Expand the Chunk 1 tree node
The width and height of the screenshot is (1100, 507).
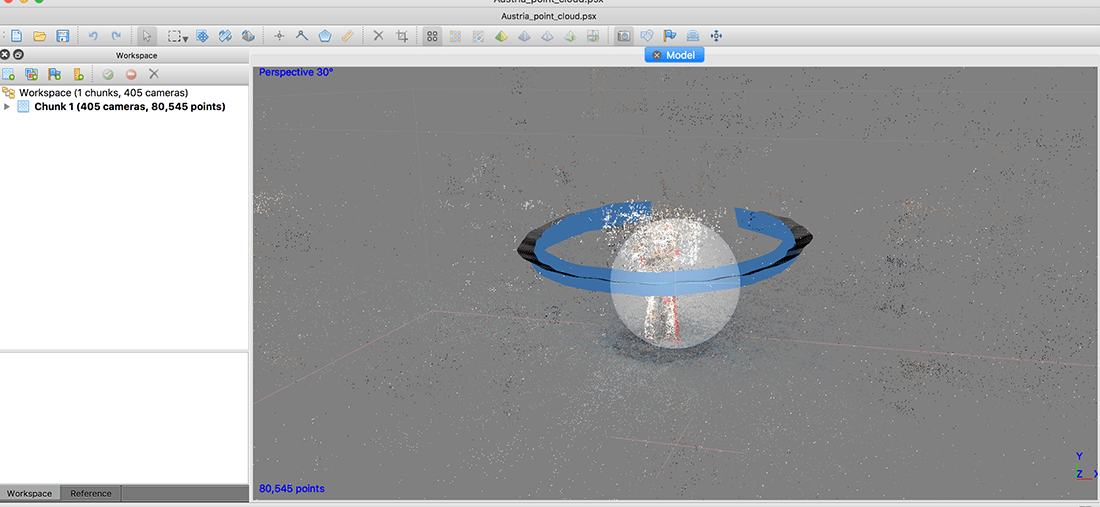(8, 107)
